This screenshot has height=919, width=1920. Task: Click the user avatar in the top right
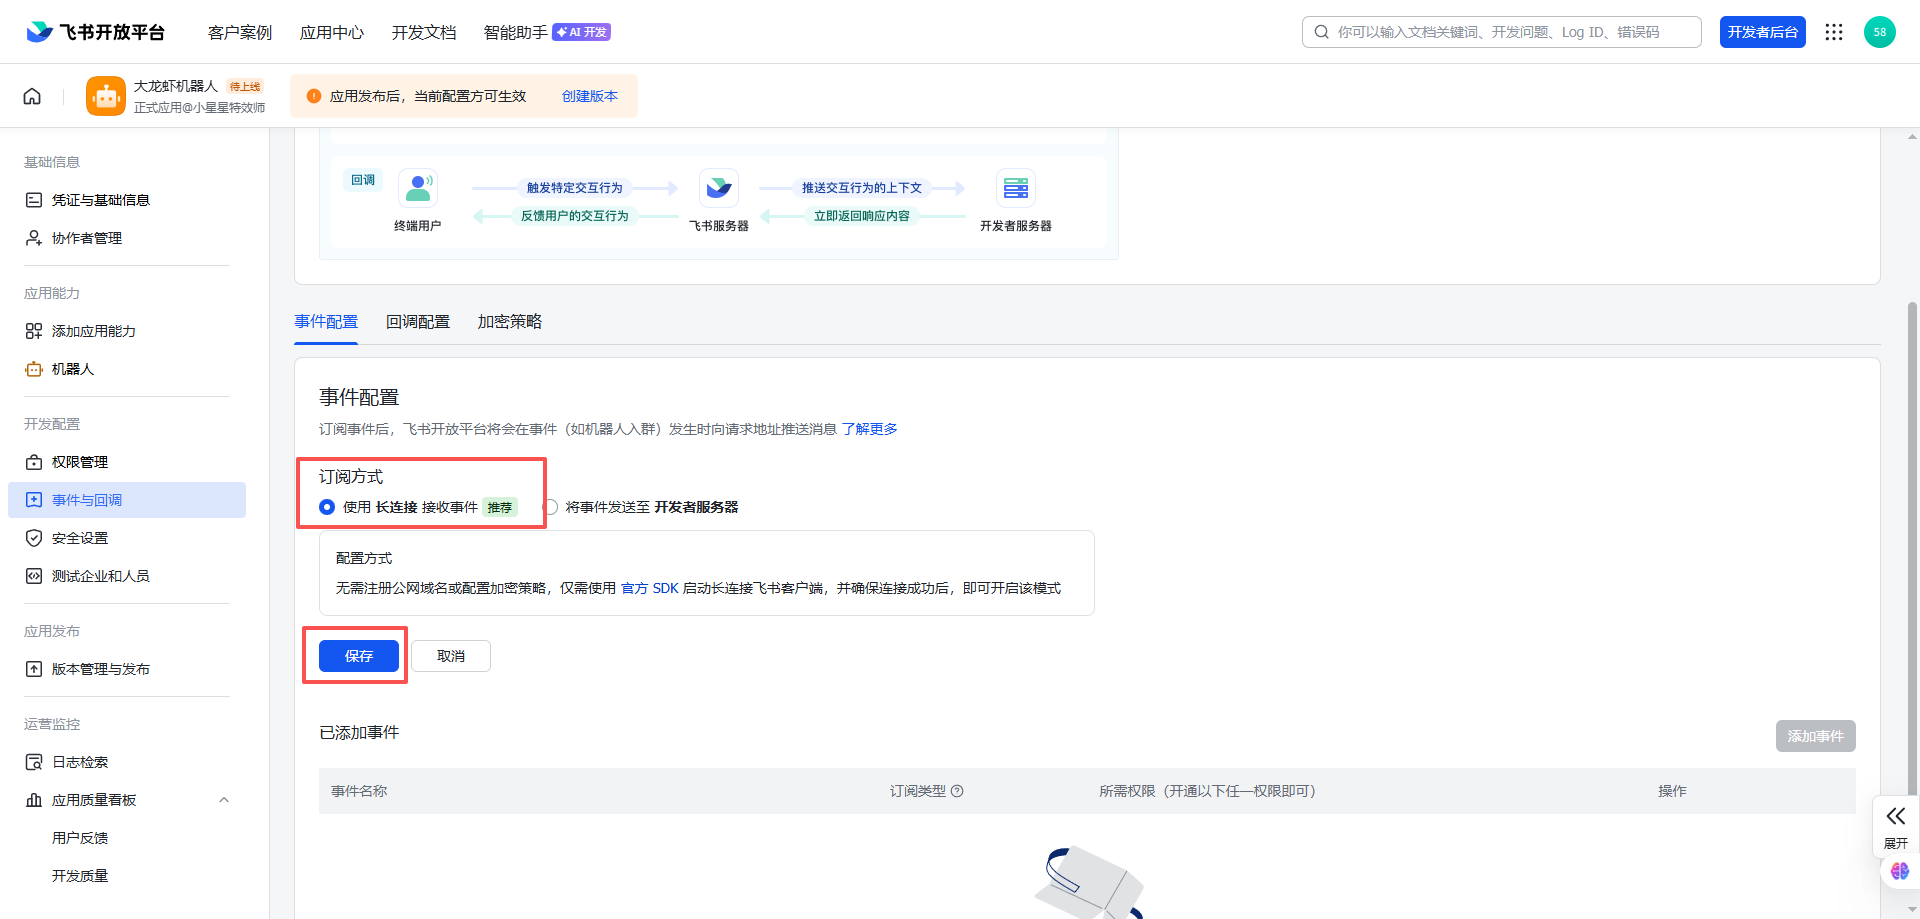[x=1879, y=32]
